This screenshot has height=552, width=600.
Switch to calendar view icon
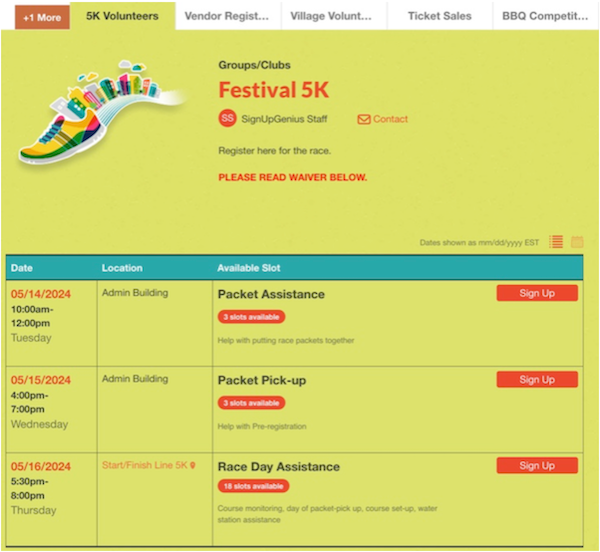(577, 242)
